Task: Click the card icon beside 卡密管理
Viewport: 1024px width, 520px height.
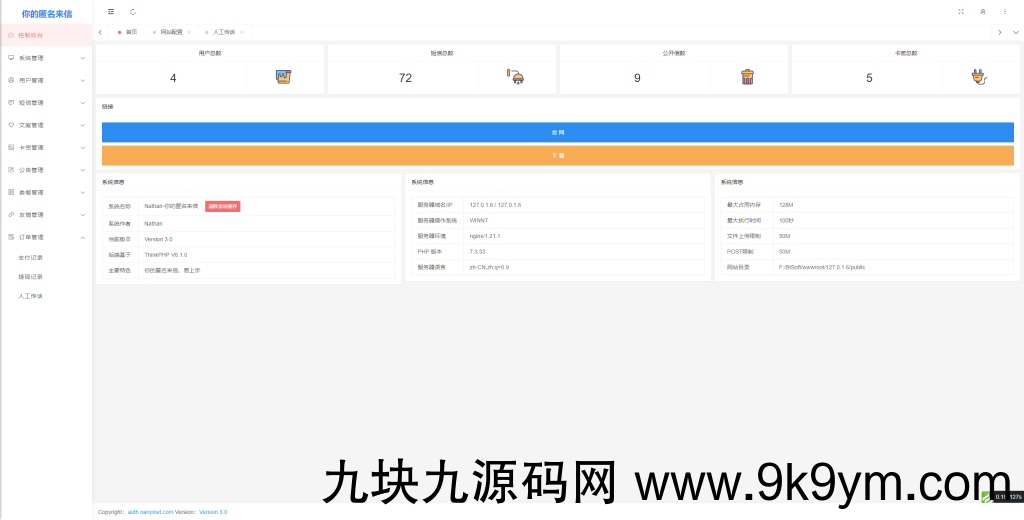Action: [11, 148]
